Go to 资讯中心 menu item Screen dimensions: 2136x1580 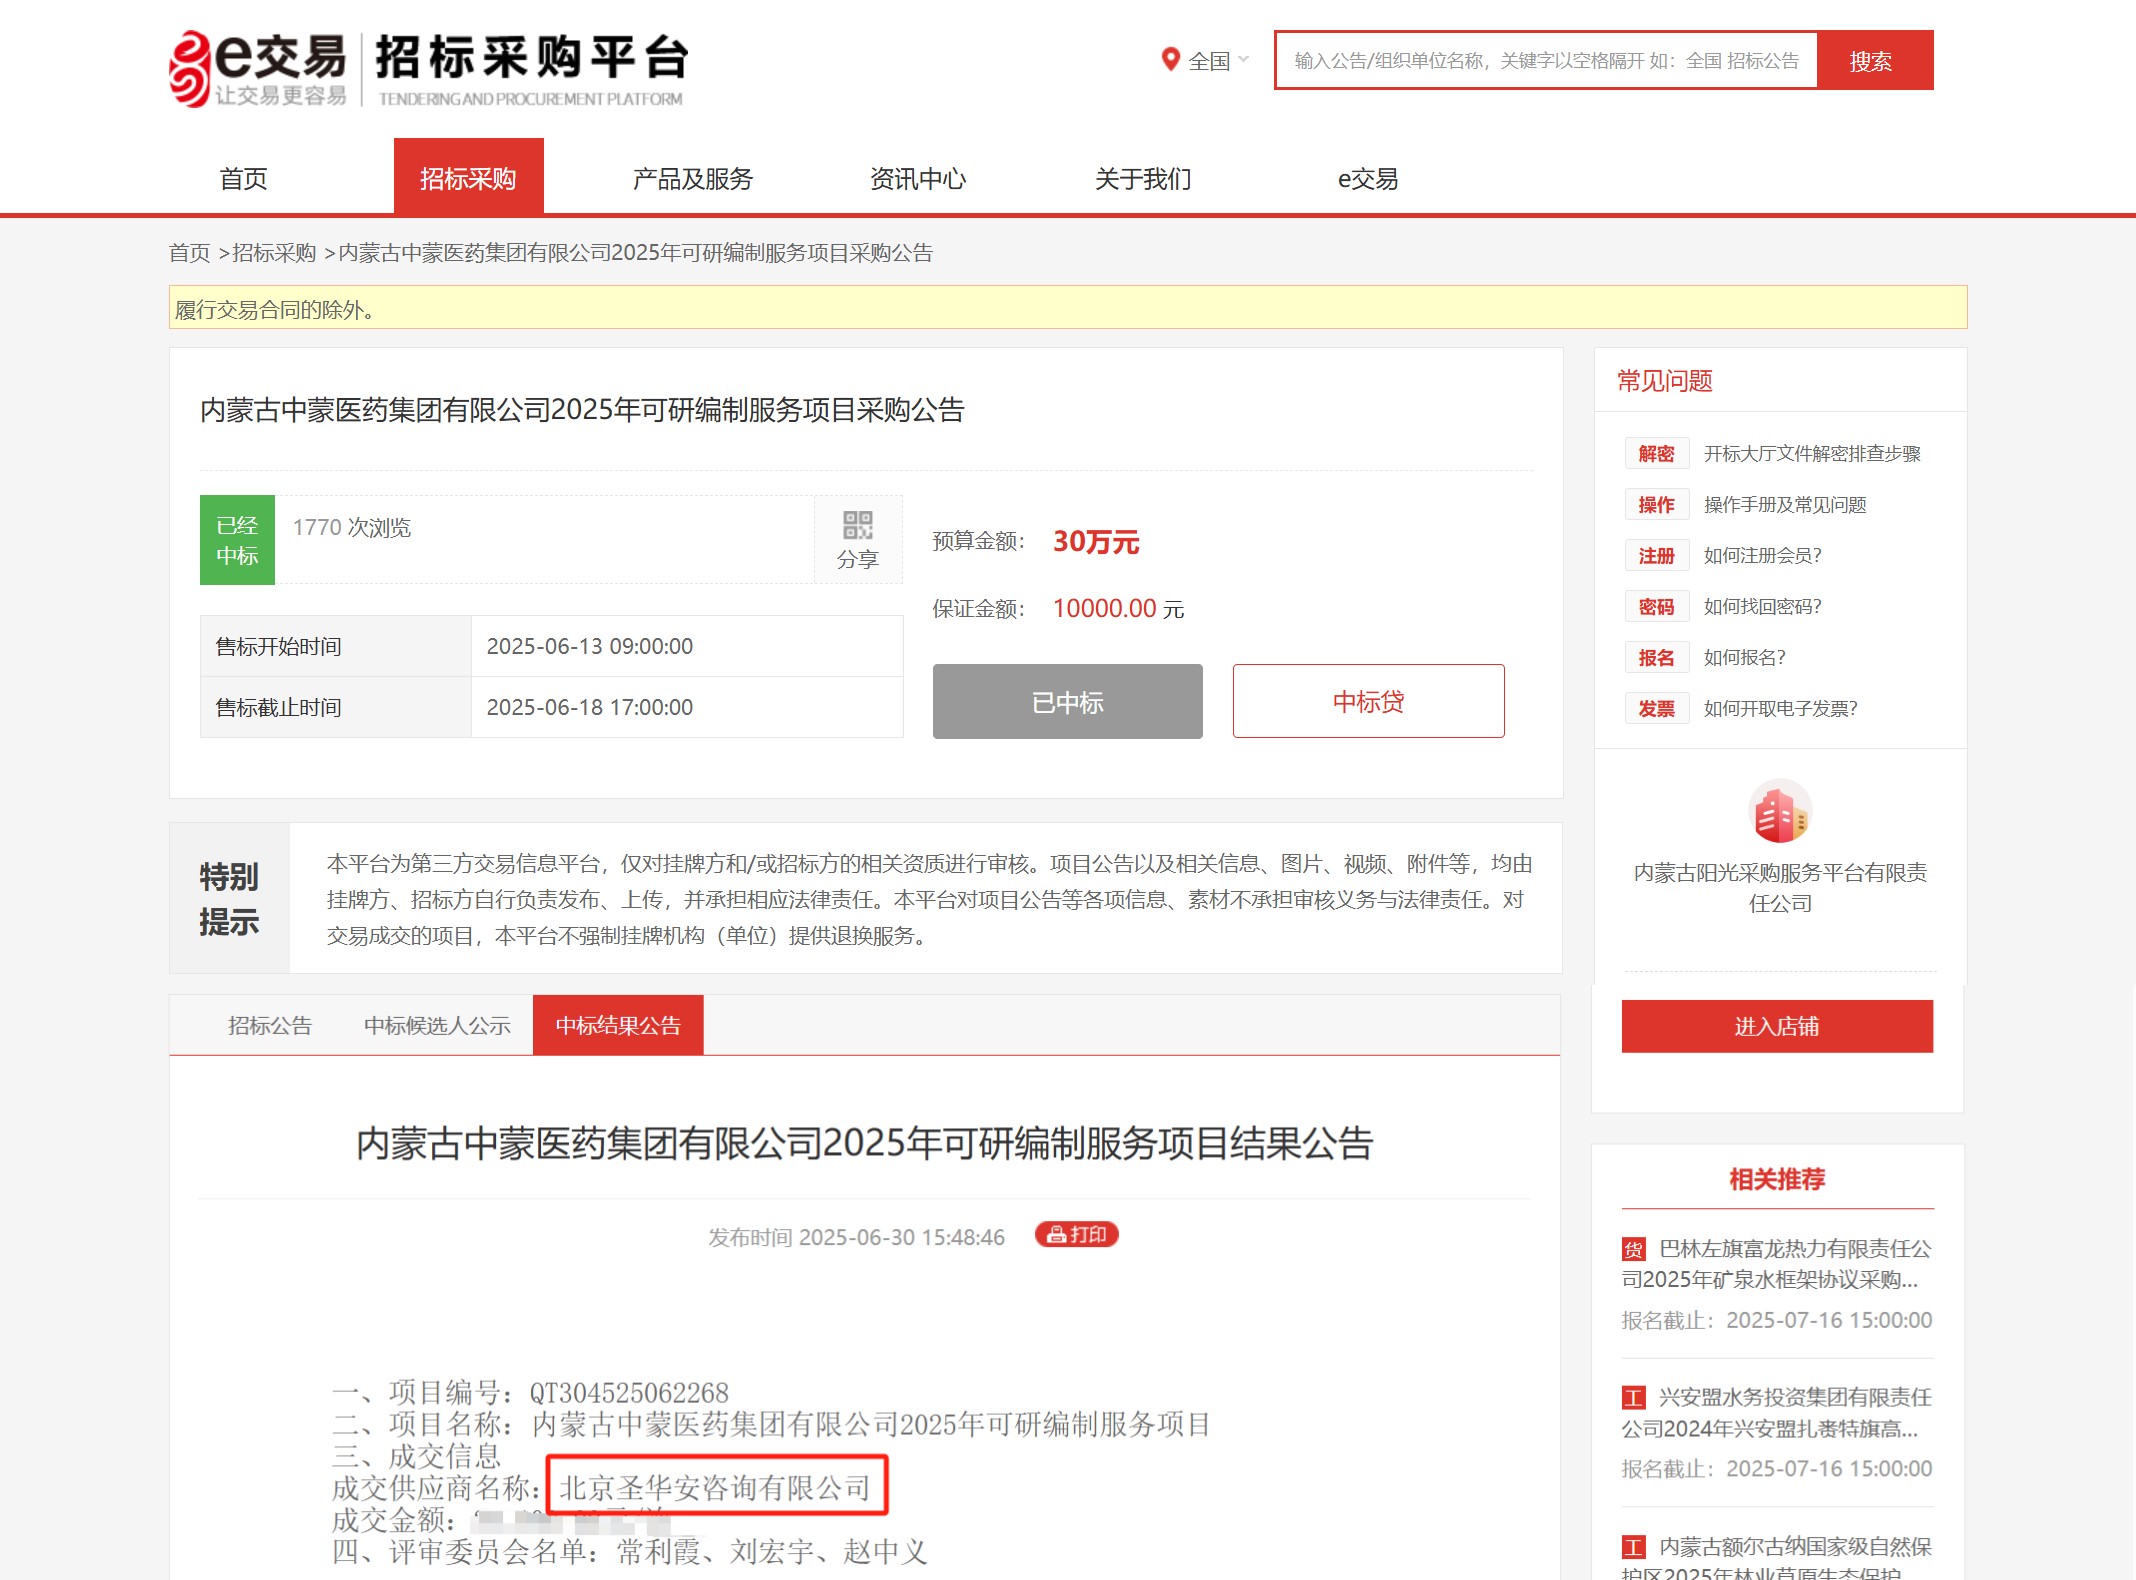[x=918, y=178]
